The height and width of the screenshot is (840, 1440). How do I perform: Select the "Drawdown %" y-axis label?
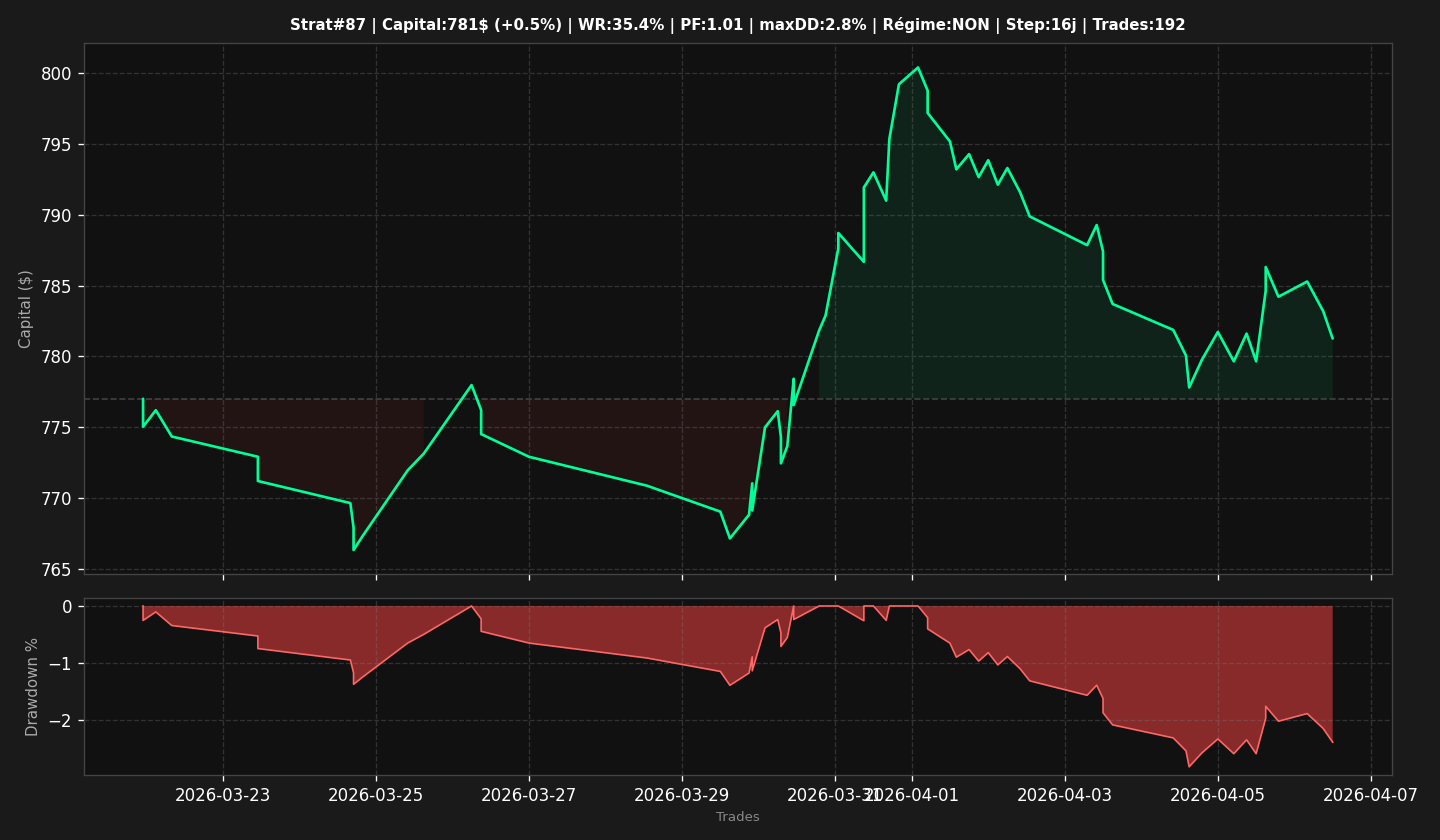(32, 687)
